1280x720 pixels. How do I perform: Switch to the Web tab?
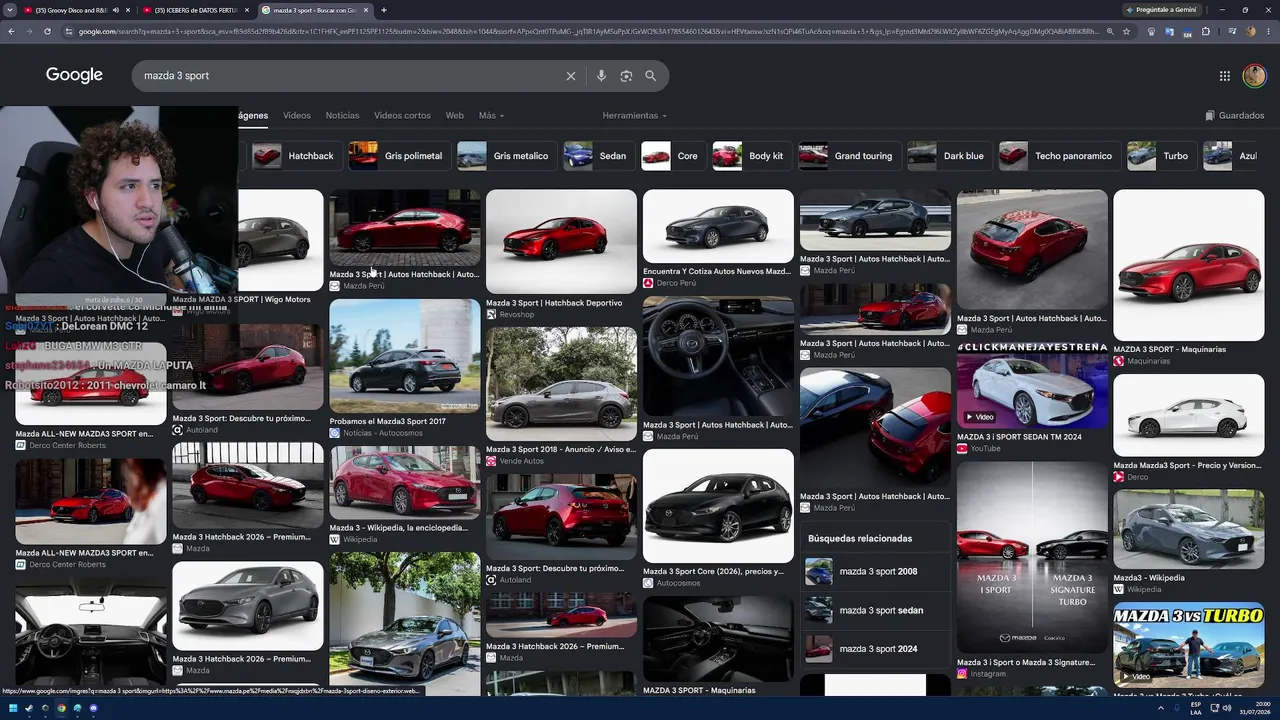pyautogui.click(x=454, y=116)
